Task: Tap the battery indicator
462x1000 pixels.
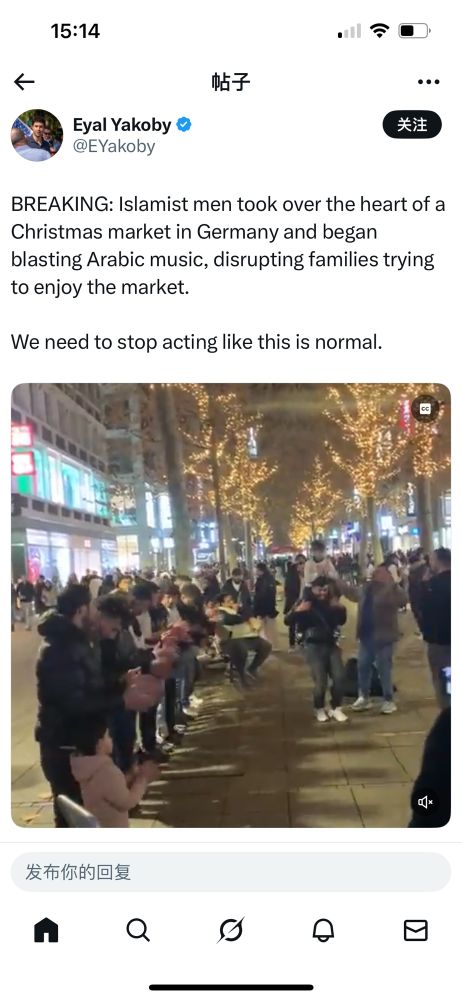Action: [x=414, y=31]
